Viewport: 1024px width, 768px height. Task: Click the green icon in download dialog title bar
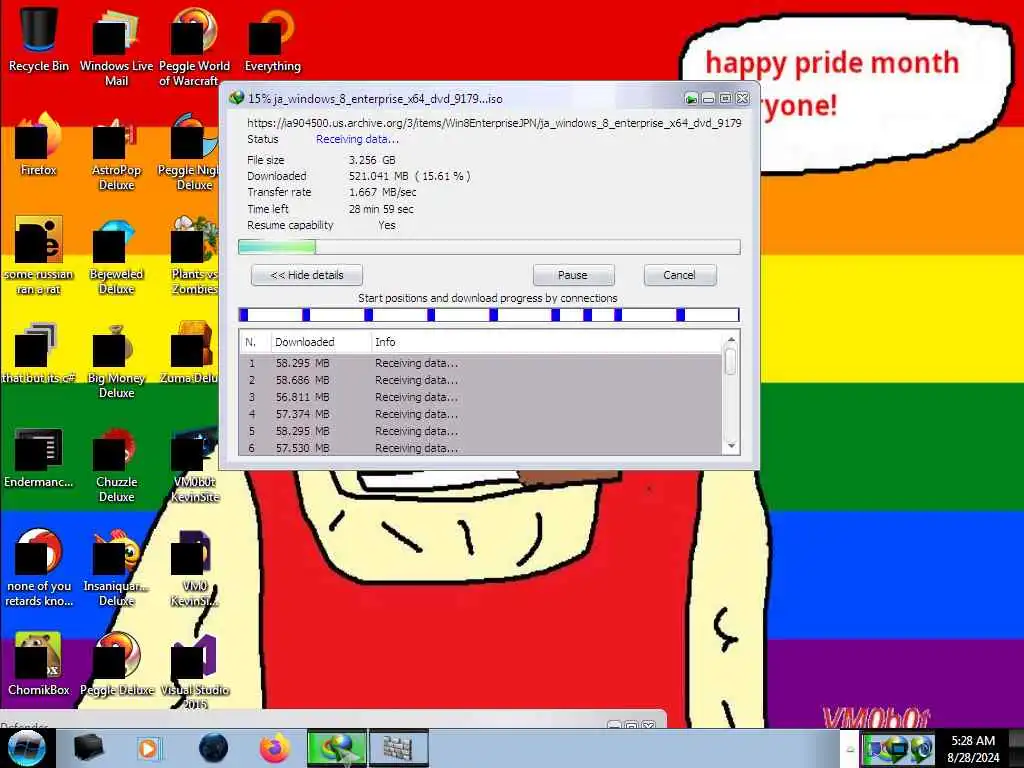pyautogui.click(x=691, y=99)
